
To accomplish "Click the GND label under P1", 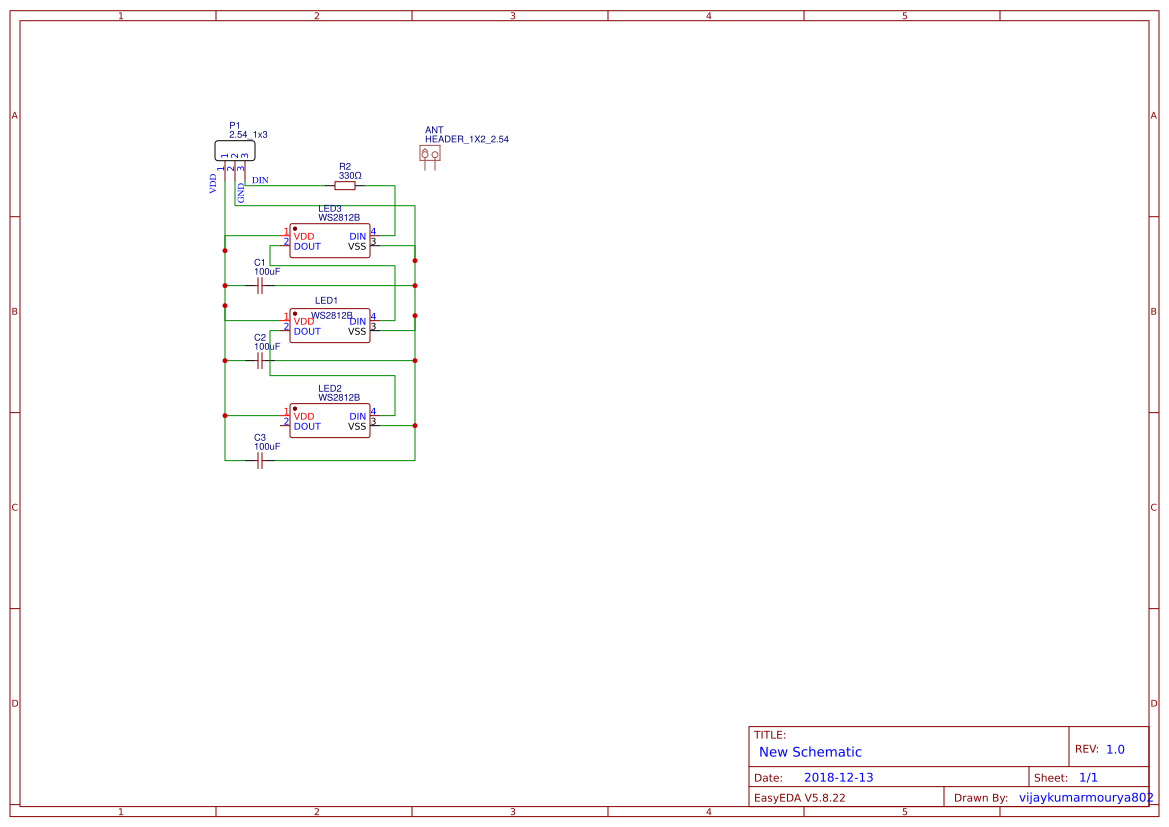I will [x=241, y=193].
